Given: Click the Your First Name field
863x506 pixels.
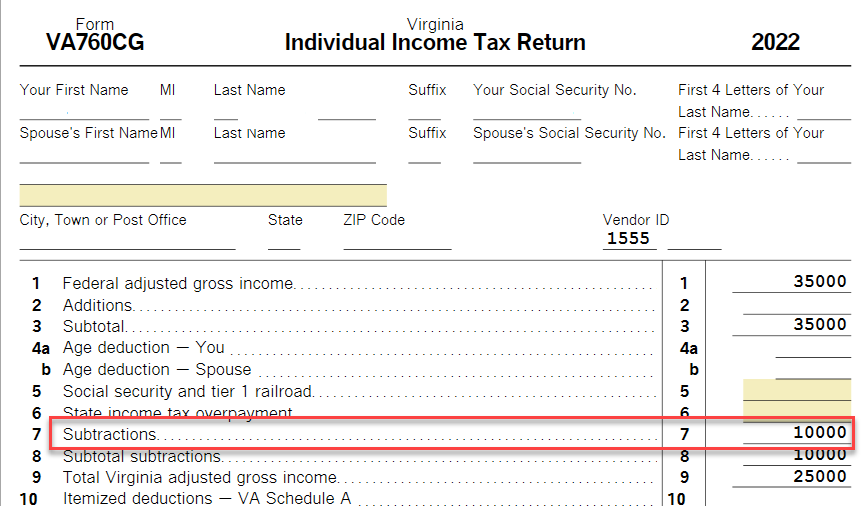Looking at the screenshot, I should click(84, 111).
